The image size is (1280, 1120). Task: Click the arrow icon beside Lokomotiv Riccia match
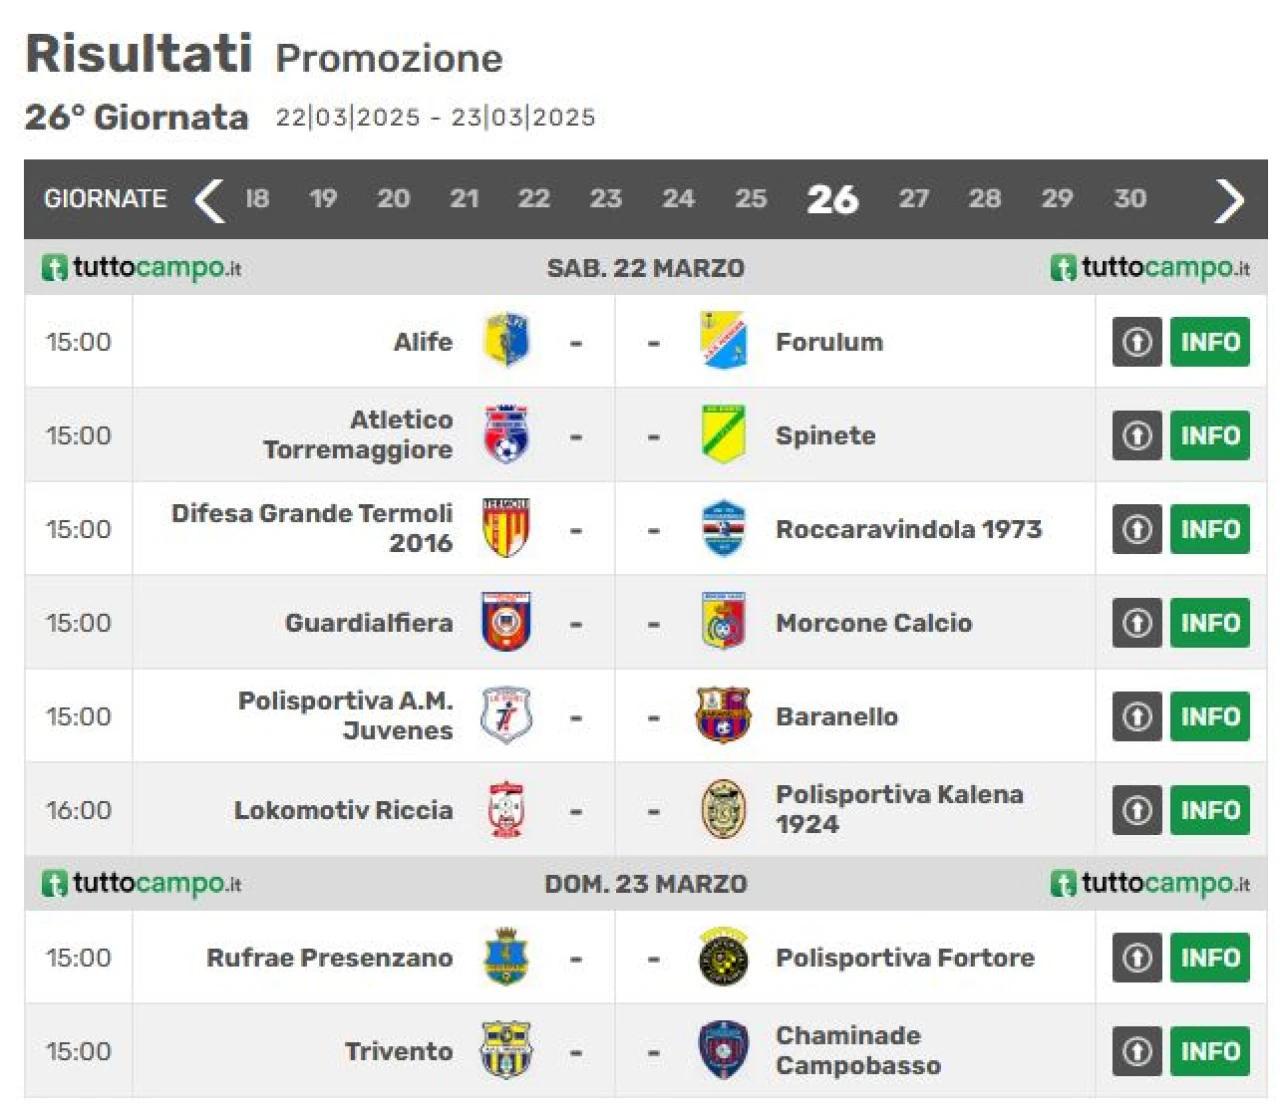(1137, 810)
